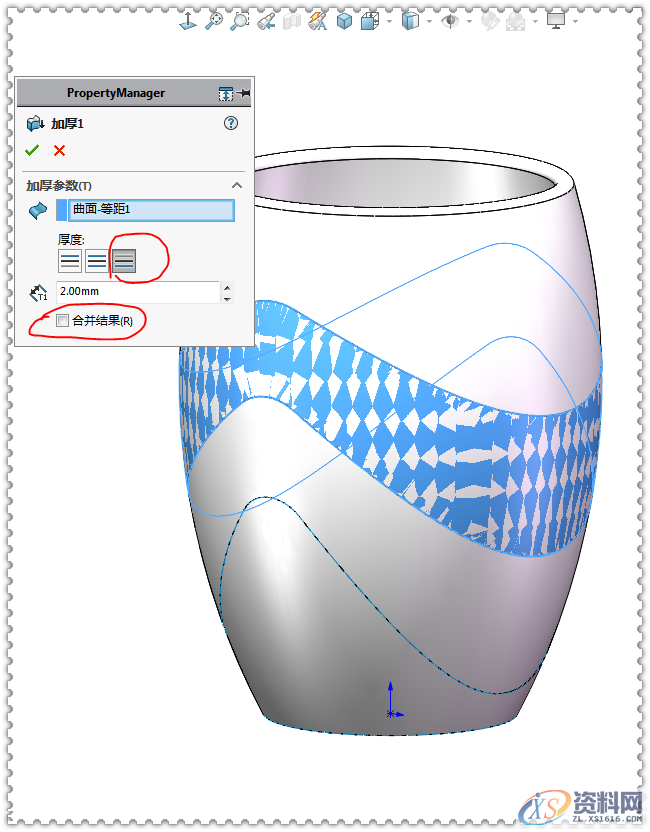Cancel the thicken with the red X
The height and width of the screenshot is (832, 650).
pyautogui.click(x=59, y=151)
